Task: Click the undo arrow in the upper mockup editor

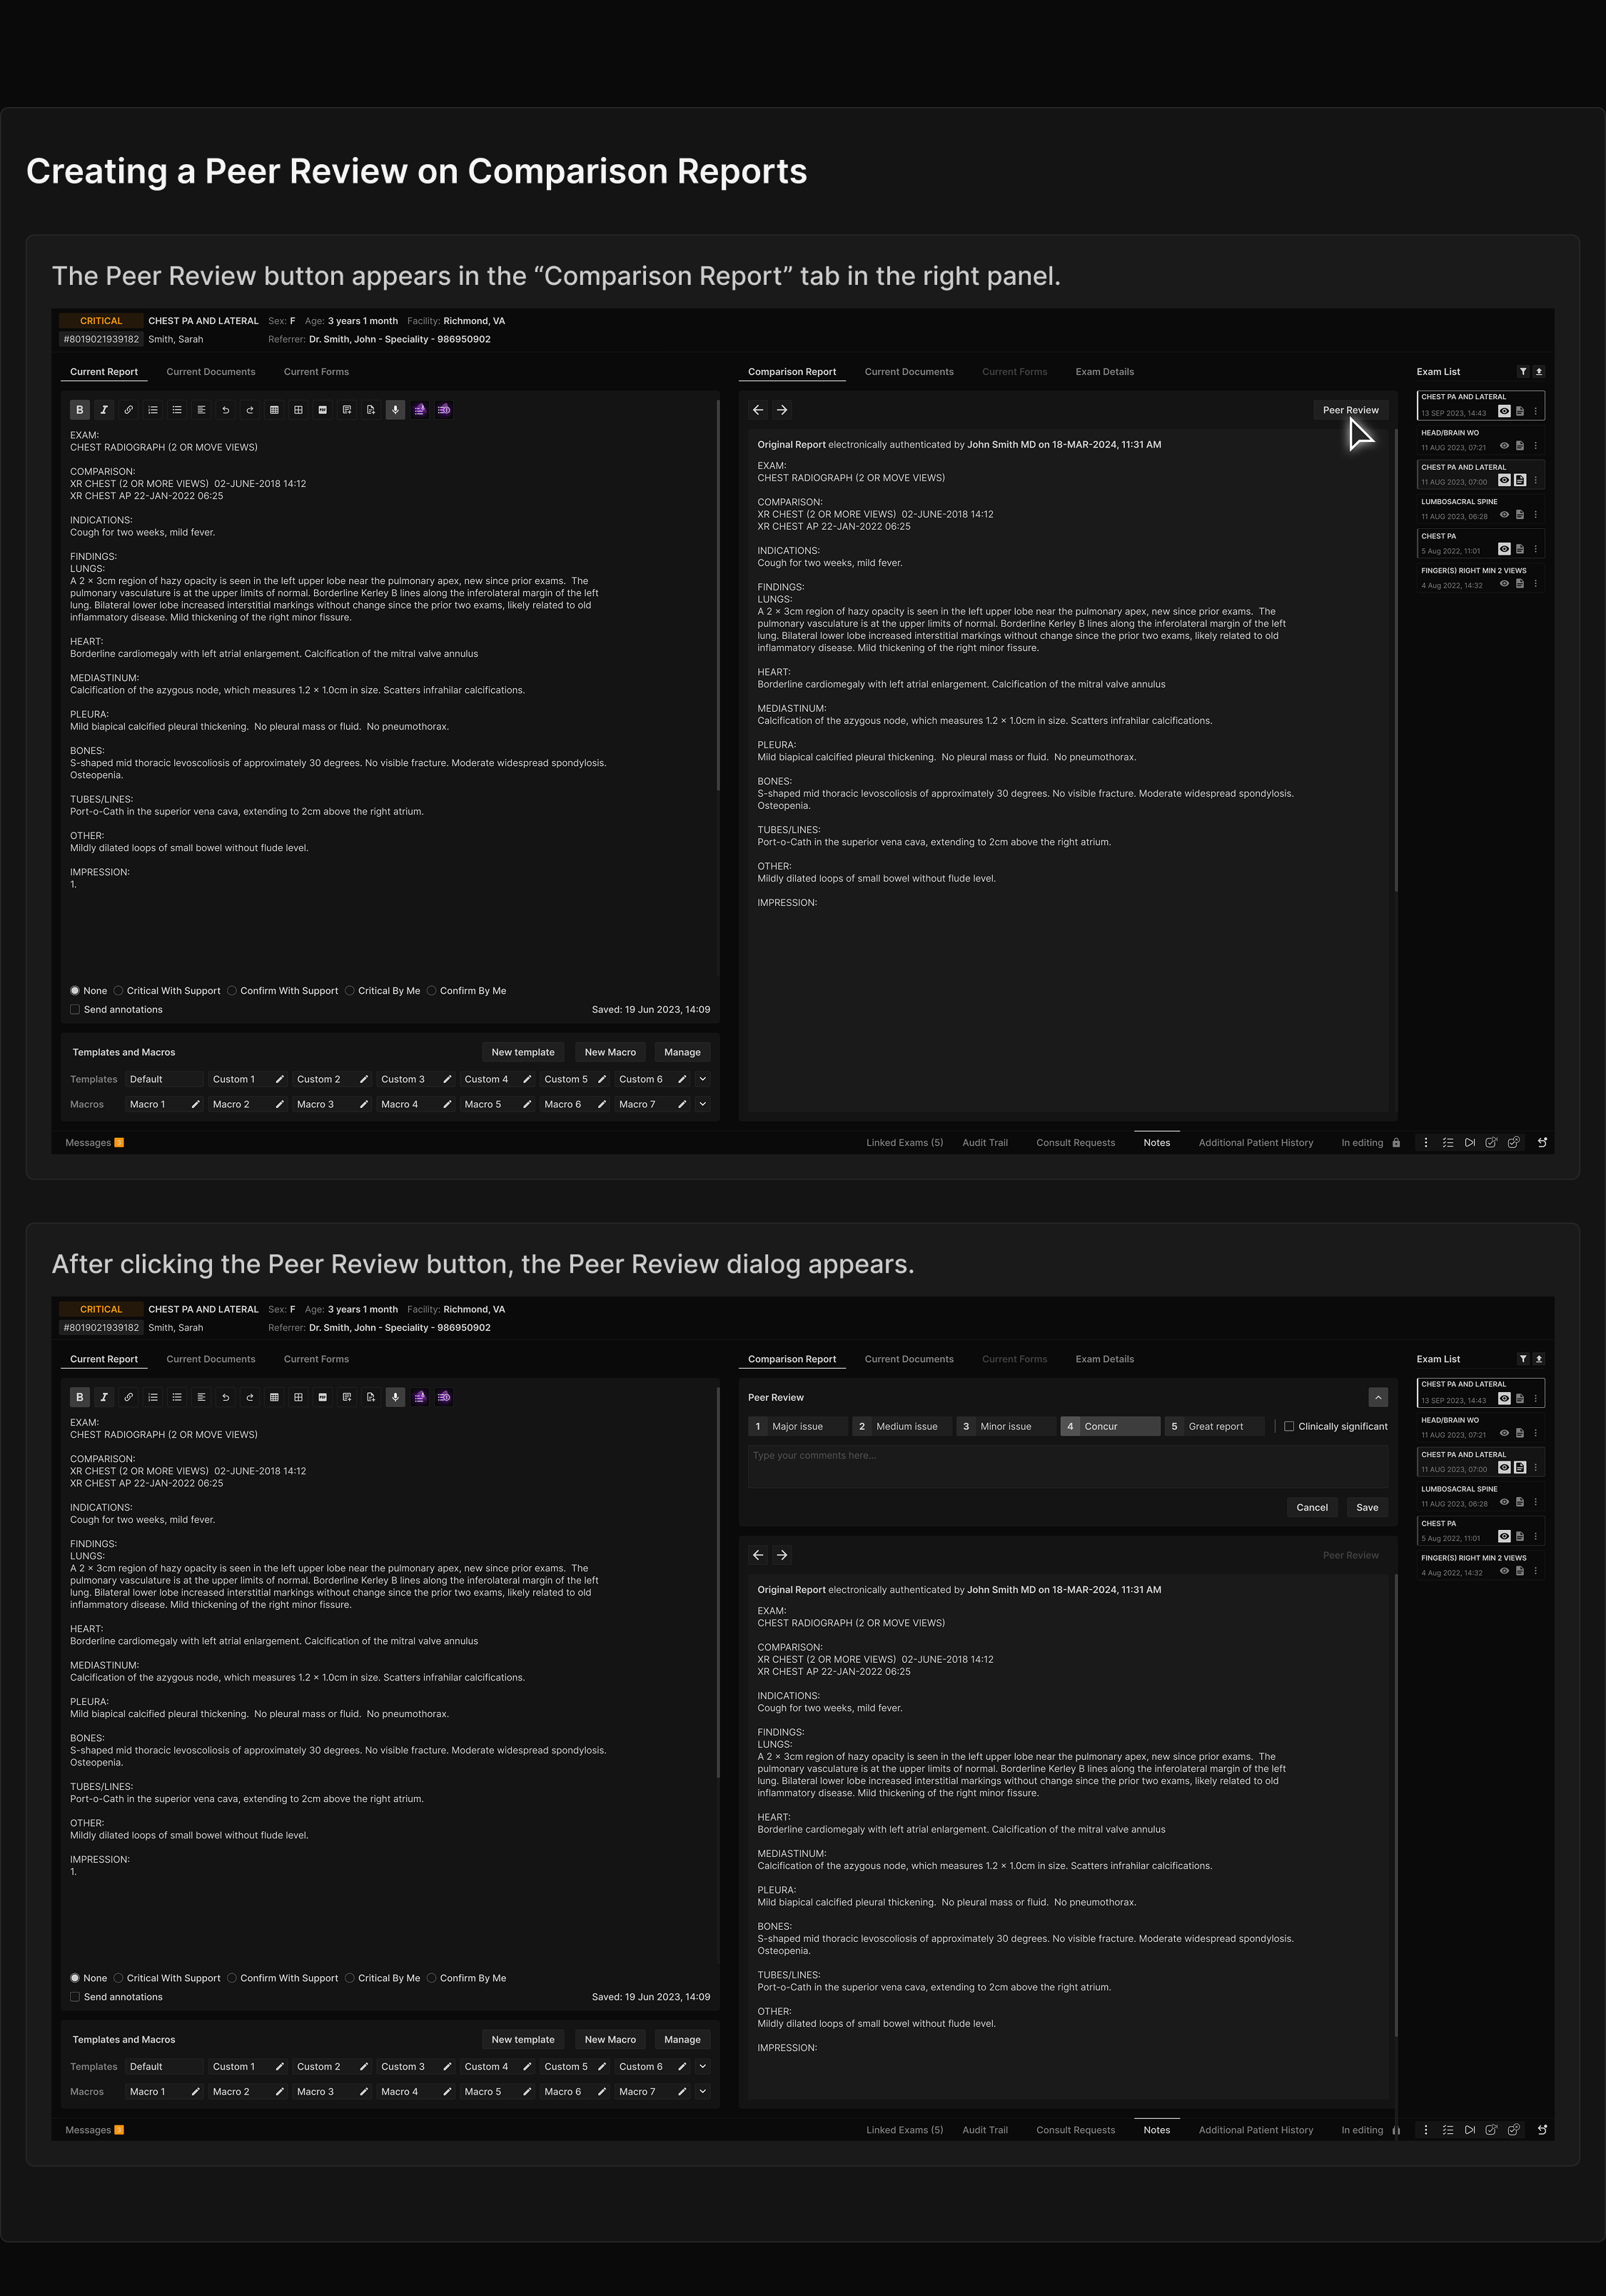Action: click(x=226, y=410)
